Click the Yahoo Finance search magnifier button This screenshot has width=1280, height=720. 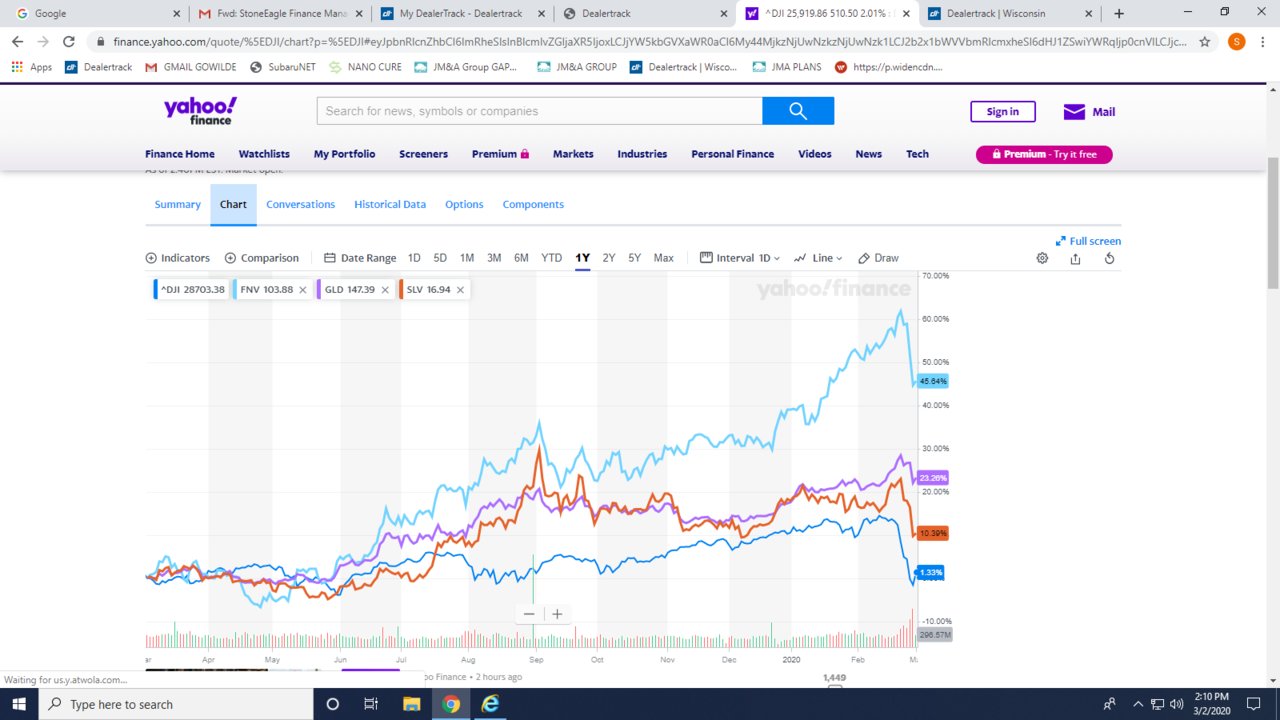pyautogui.click(x=798, y=111)
